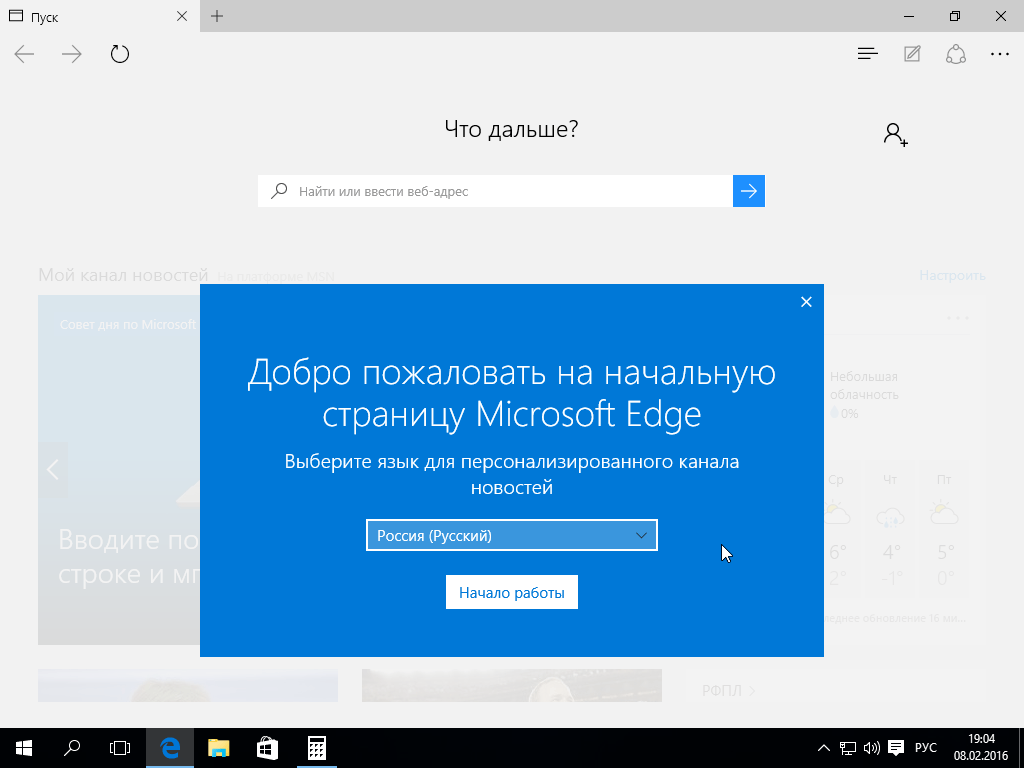This screenshot has height=768, width=1024.
Task: Close the Пуск tab
Action: tap(181, 16)
